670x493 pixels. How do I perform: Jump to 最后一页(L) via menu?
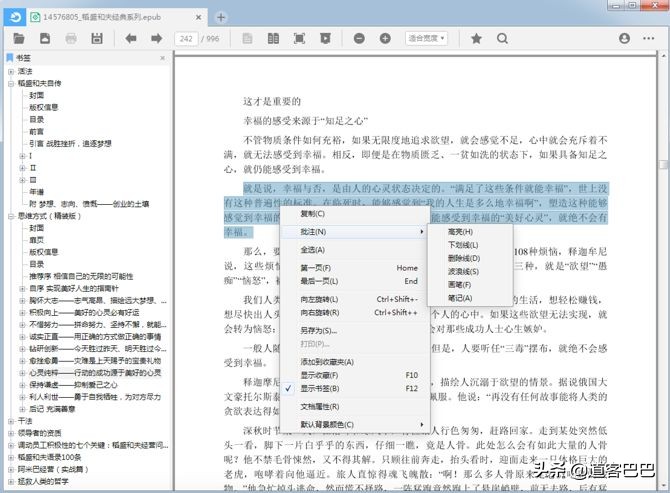[354, 281]
